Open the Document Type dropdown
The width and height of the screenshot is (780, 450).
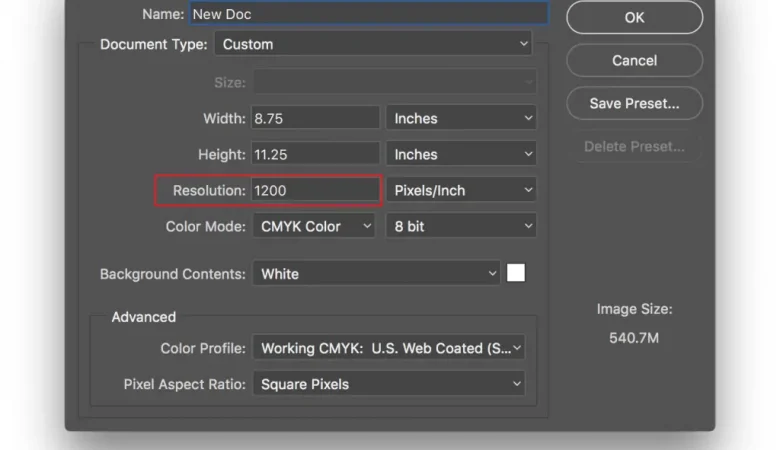pos(373,44)
